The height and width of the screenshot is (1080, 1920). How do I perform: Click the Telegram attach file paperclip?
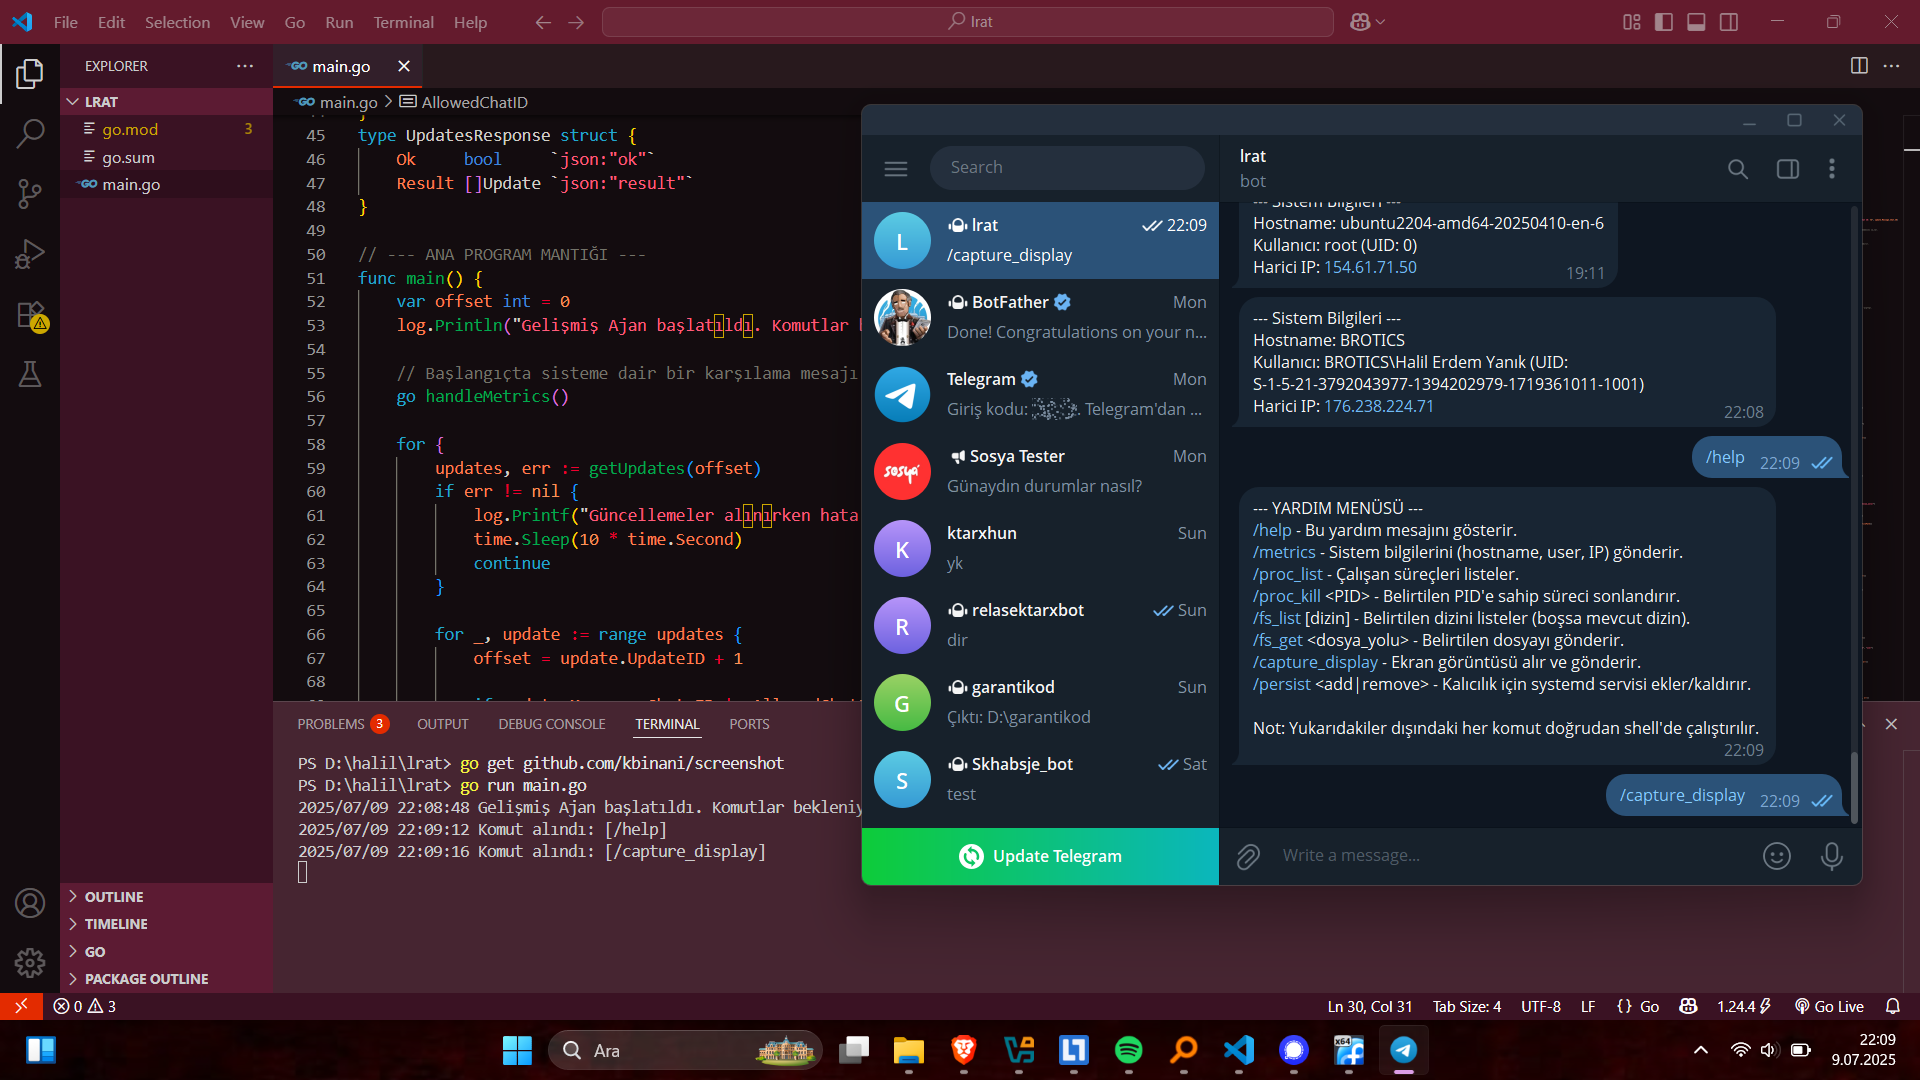[1247, 856]
